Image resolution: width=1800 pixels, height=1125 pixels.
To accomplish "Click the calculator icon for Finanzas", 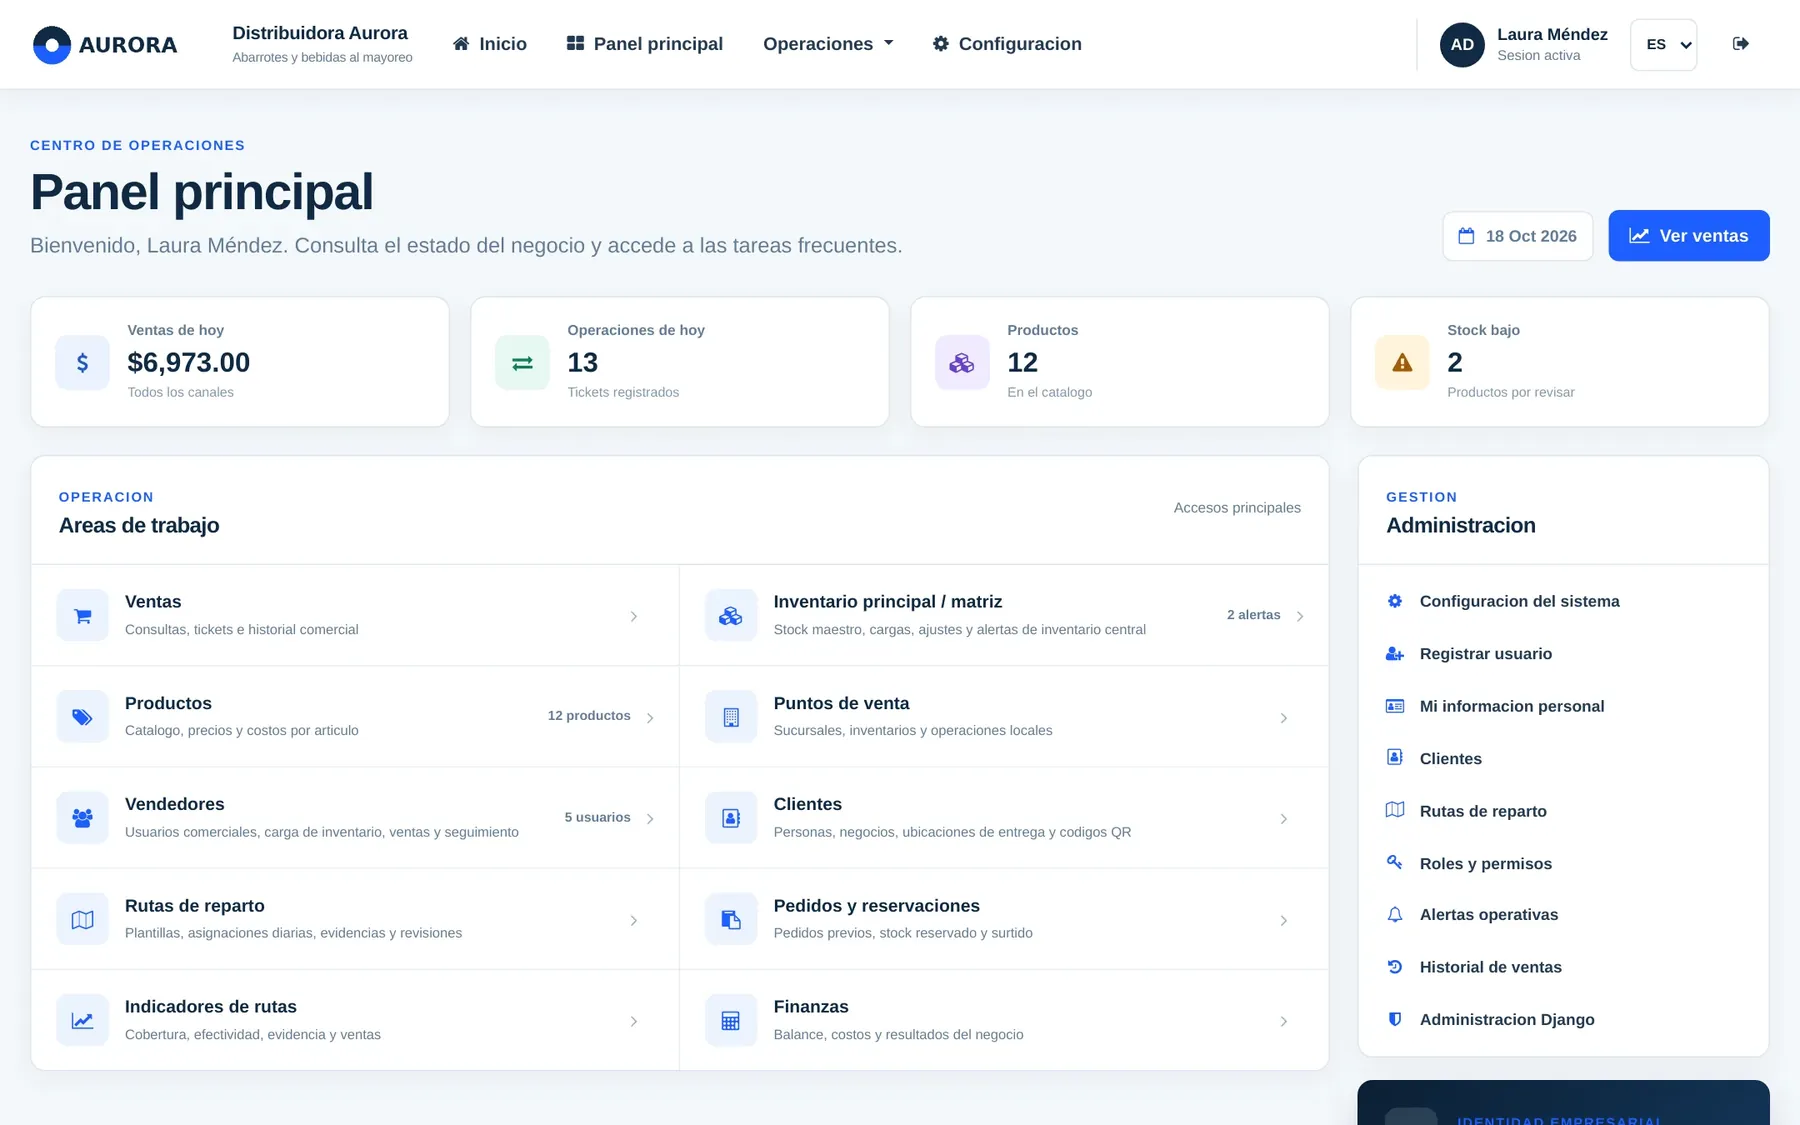I will (731, 1021).
